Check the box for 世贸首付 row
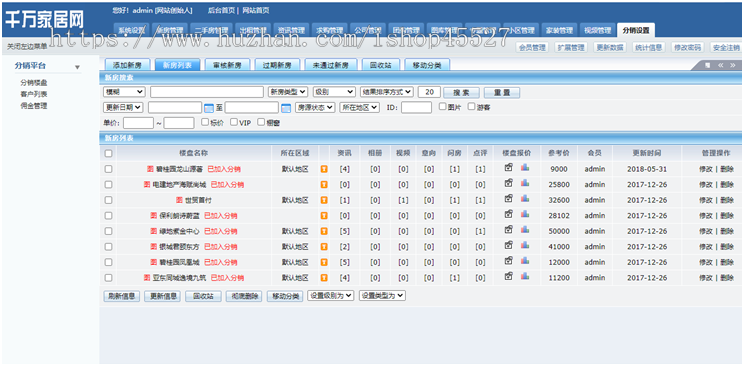 [x=108, y=200]
